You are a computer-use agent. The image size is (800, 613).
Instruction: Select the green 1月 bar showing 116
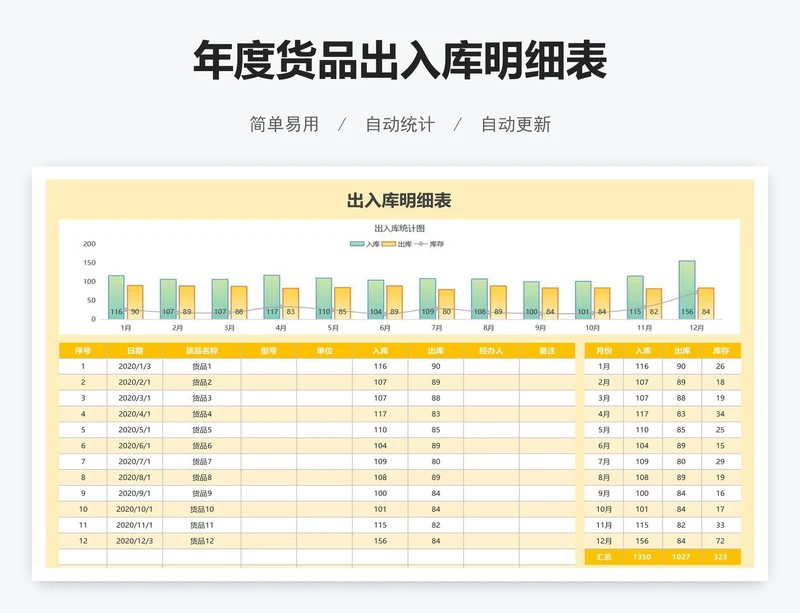click(x=116, y=297)
